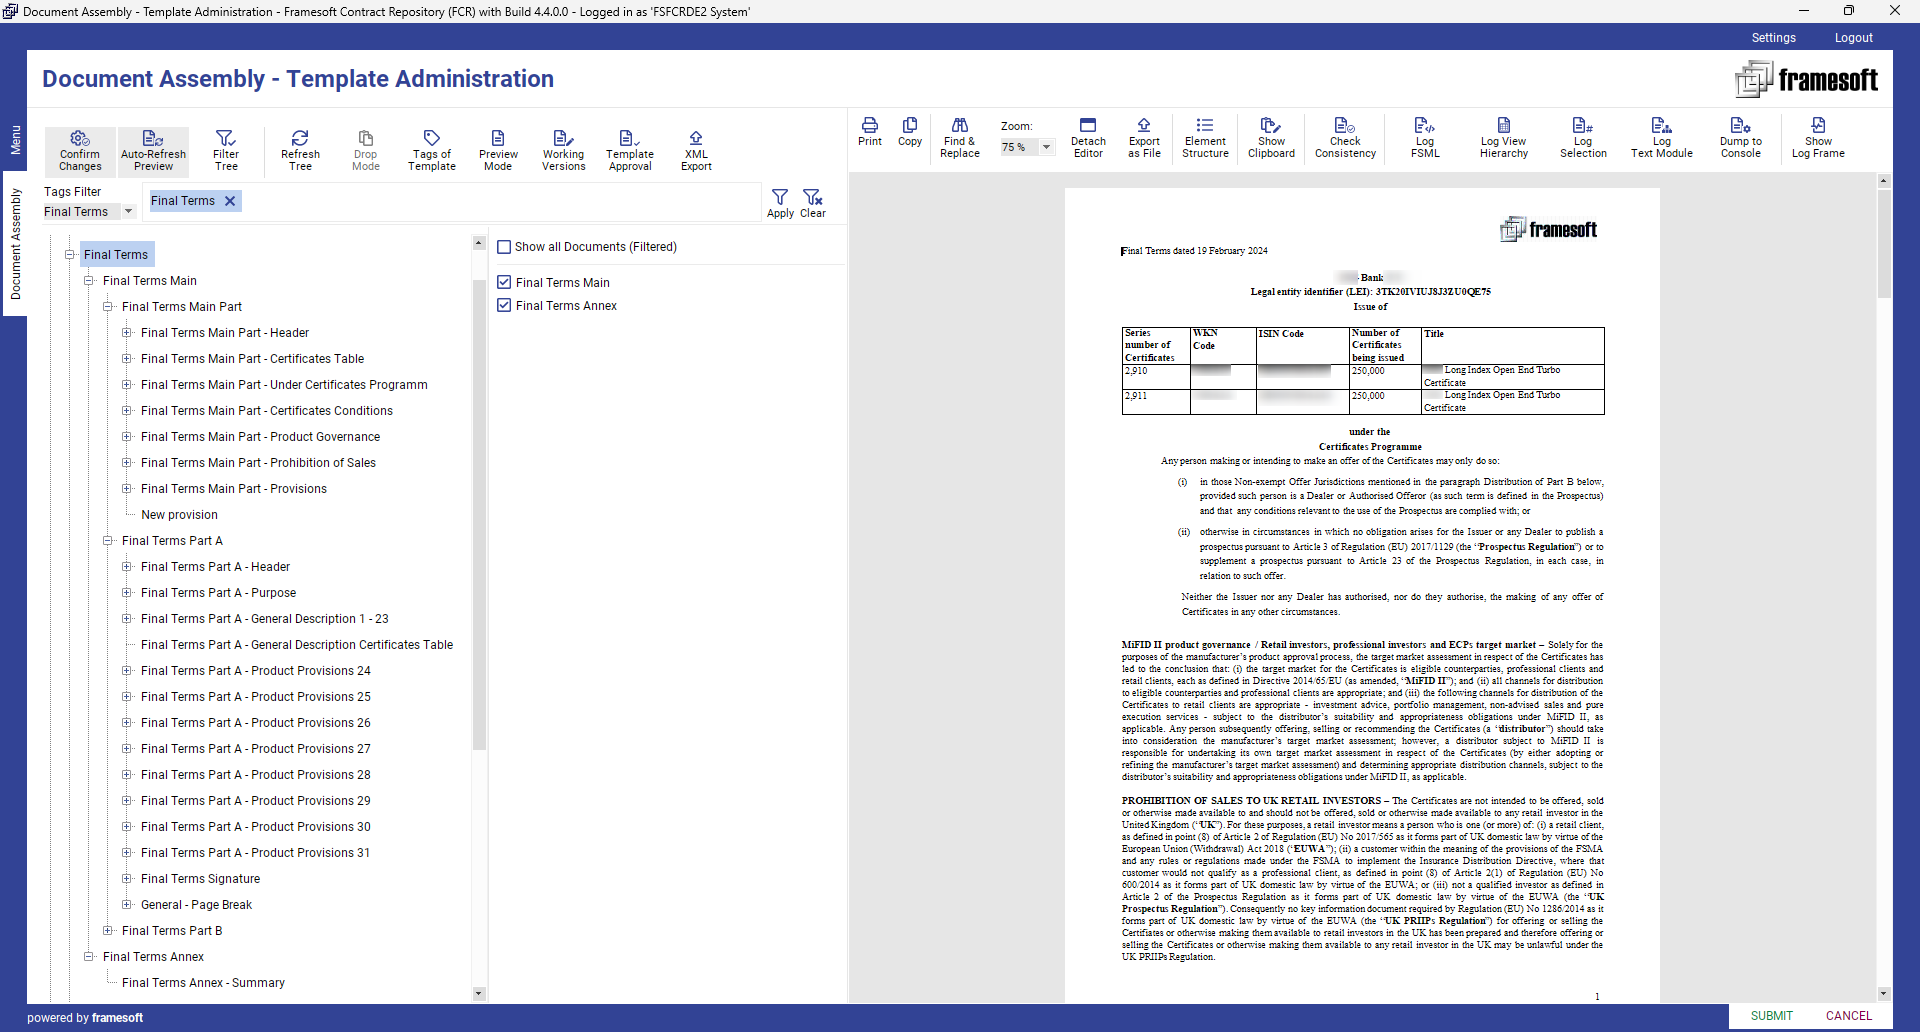Click the preview pane vertical scrollbar
Screen dimensions: 1920x1032
click(x=1884, y=245)
